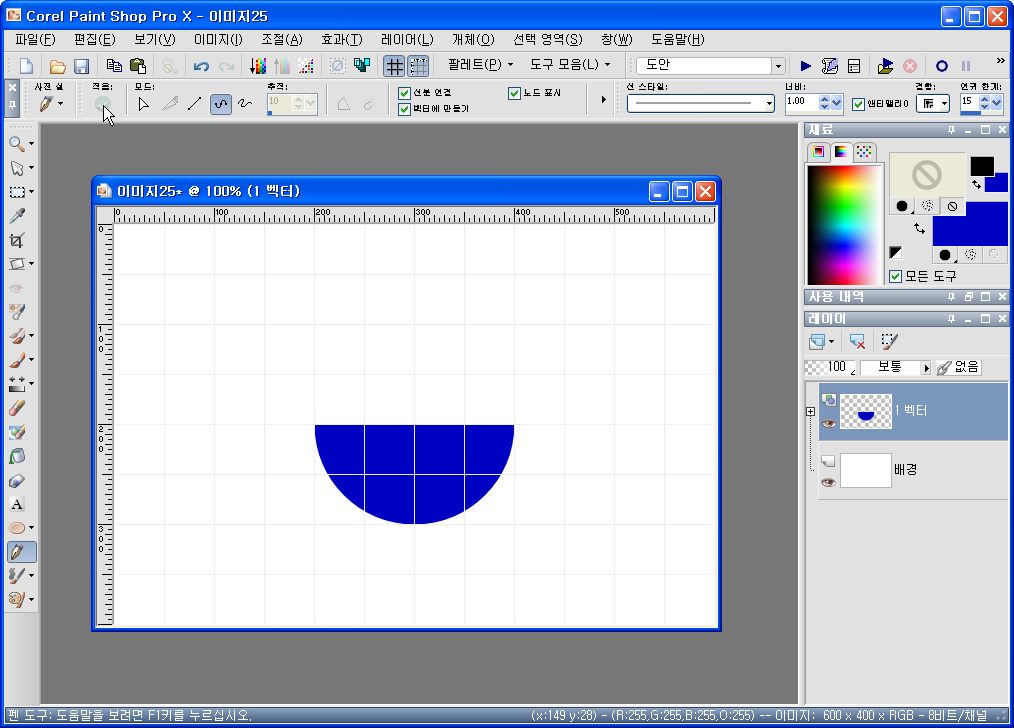
Task: Select the Zoom magnifier tool
Action: (x=17, y=144)
